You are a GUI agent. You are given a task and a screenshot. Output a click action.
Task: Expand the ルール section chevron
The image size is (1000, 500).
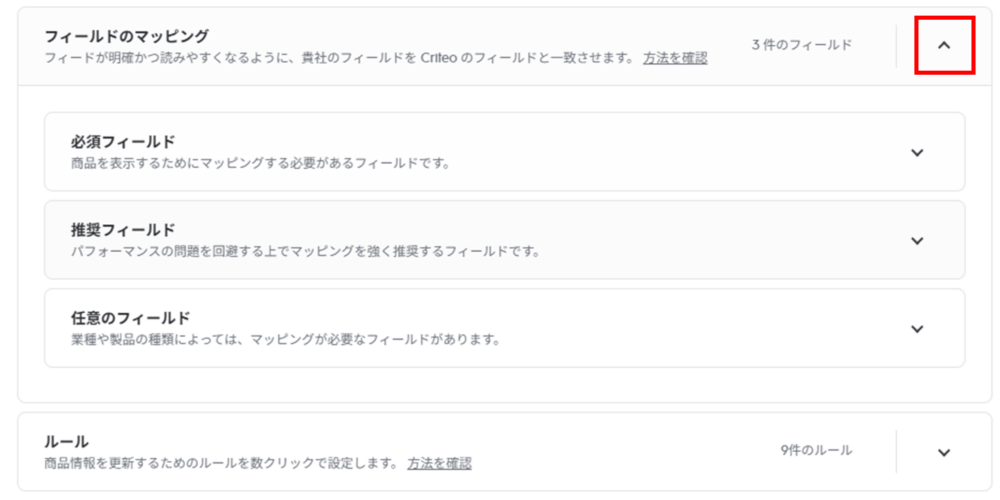tap(944, 452)
